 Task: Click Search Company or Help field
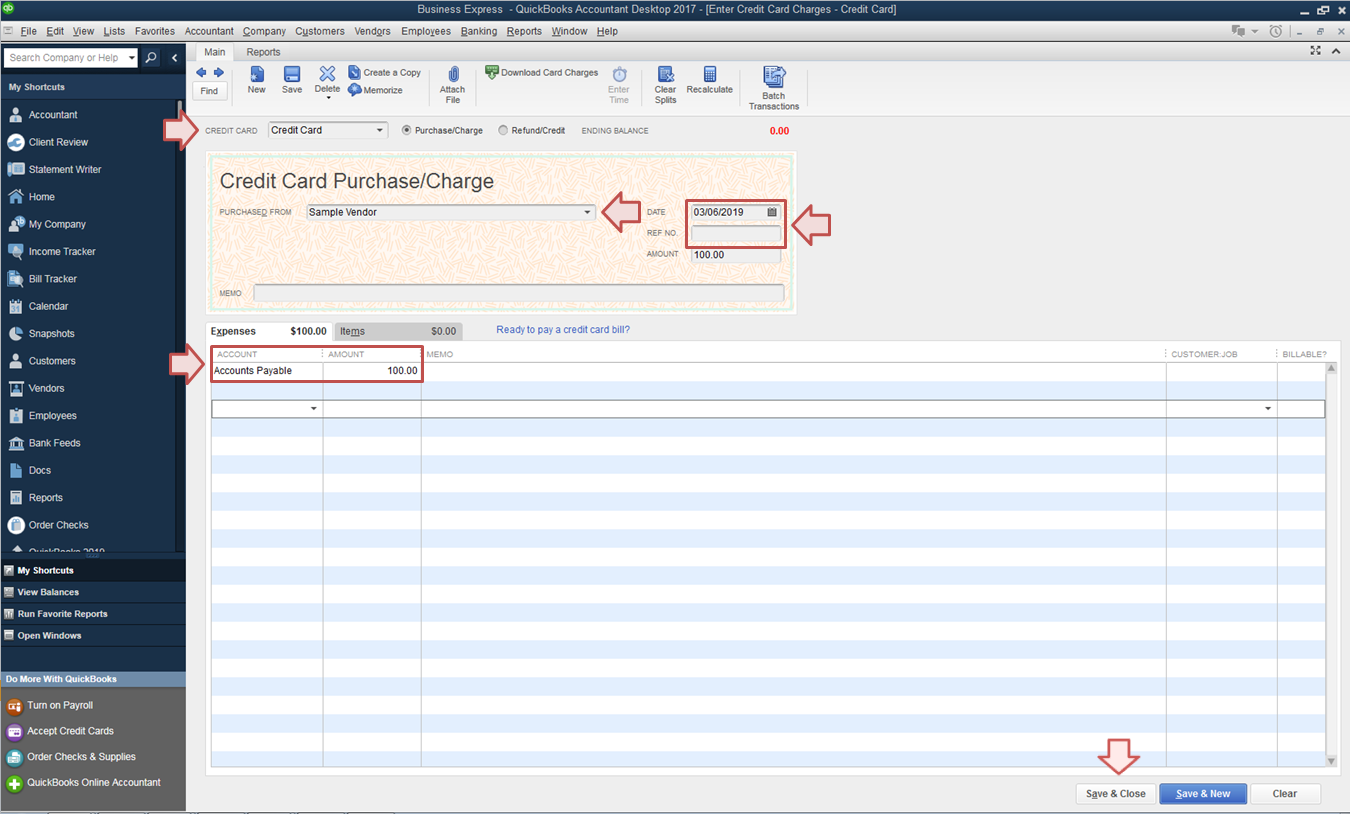click(66, 58)
